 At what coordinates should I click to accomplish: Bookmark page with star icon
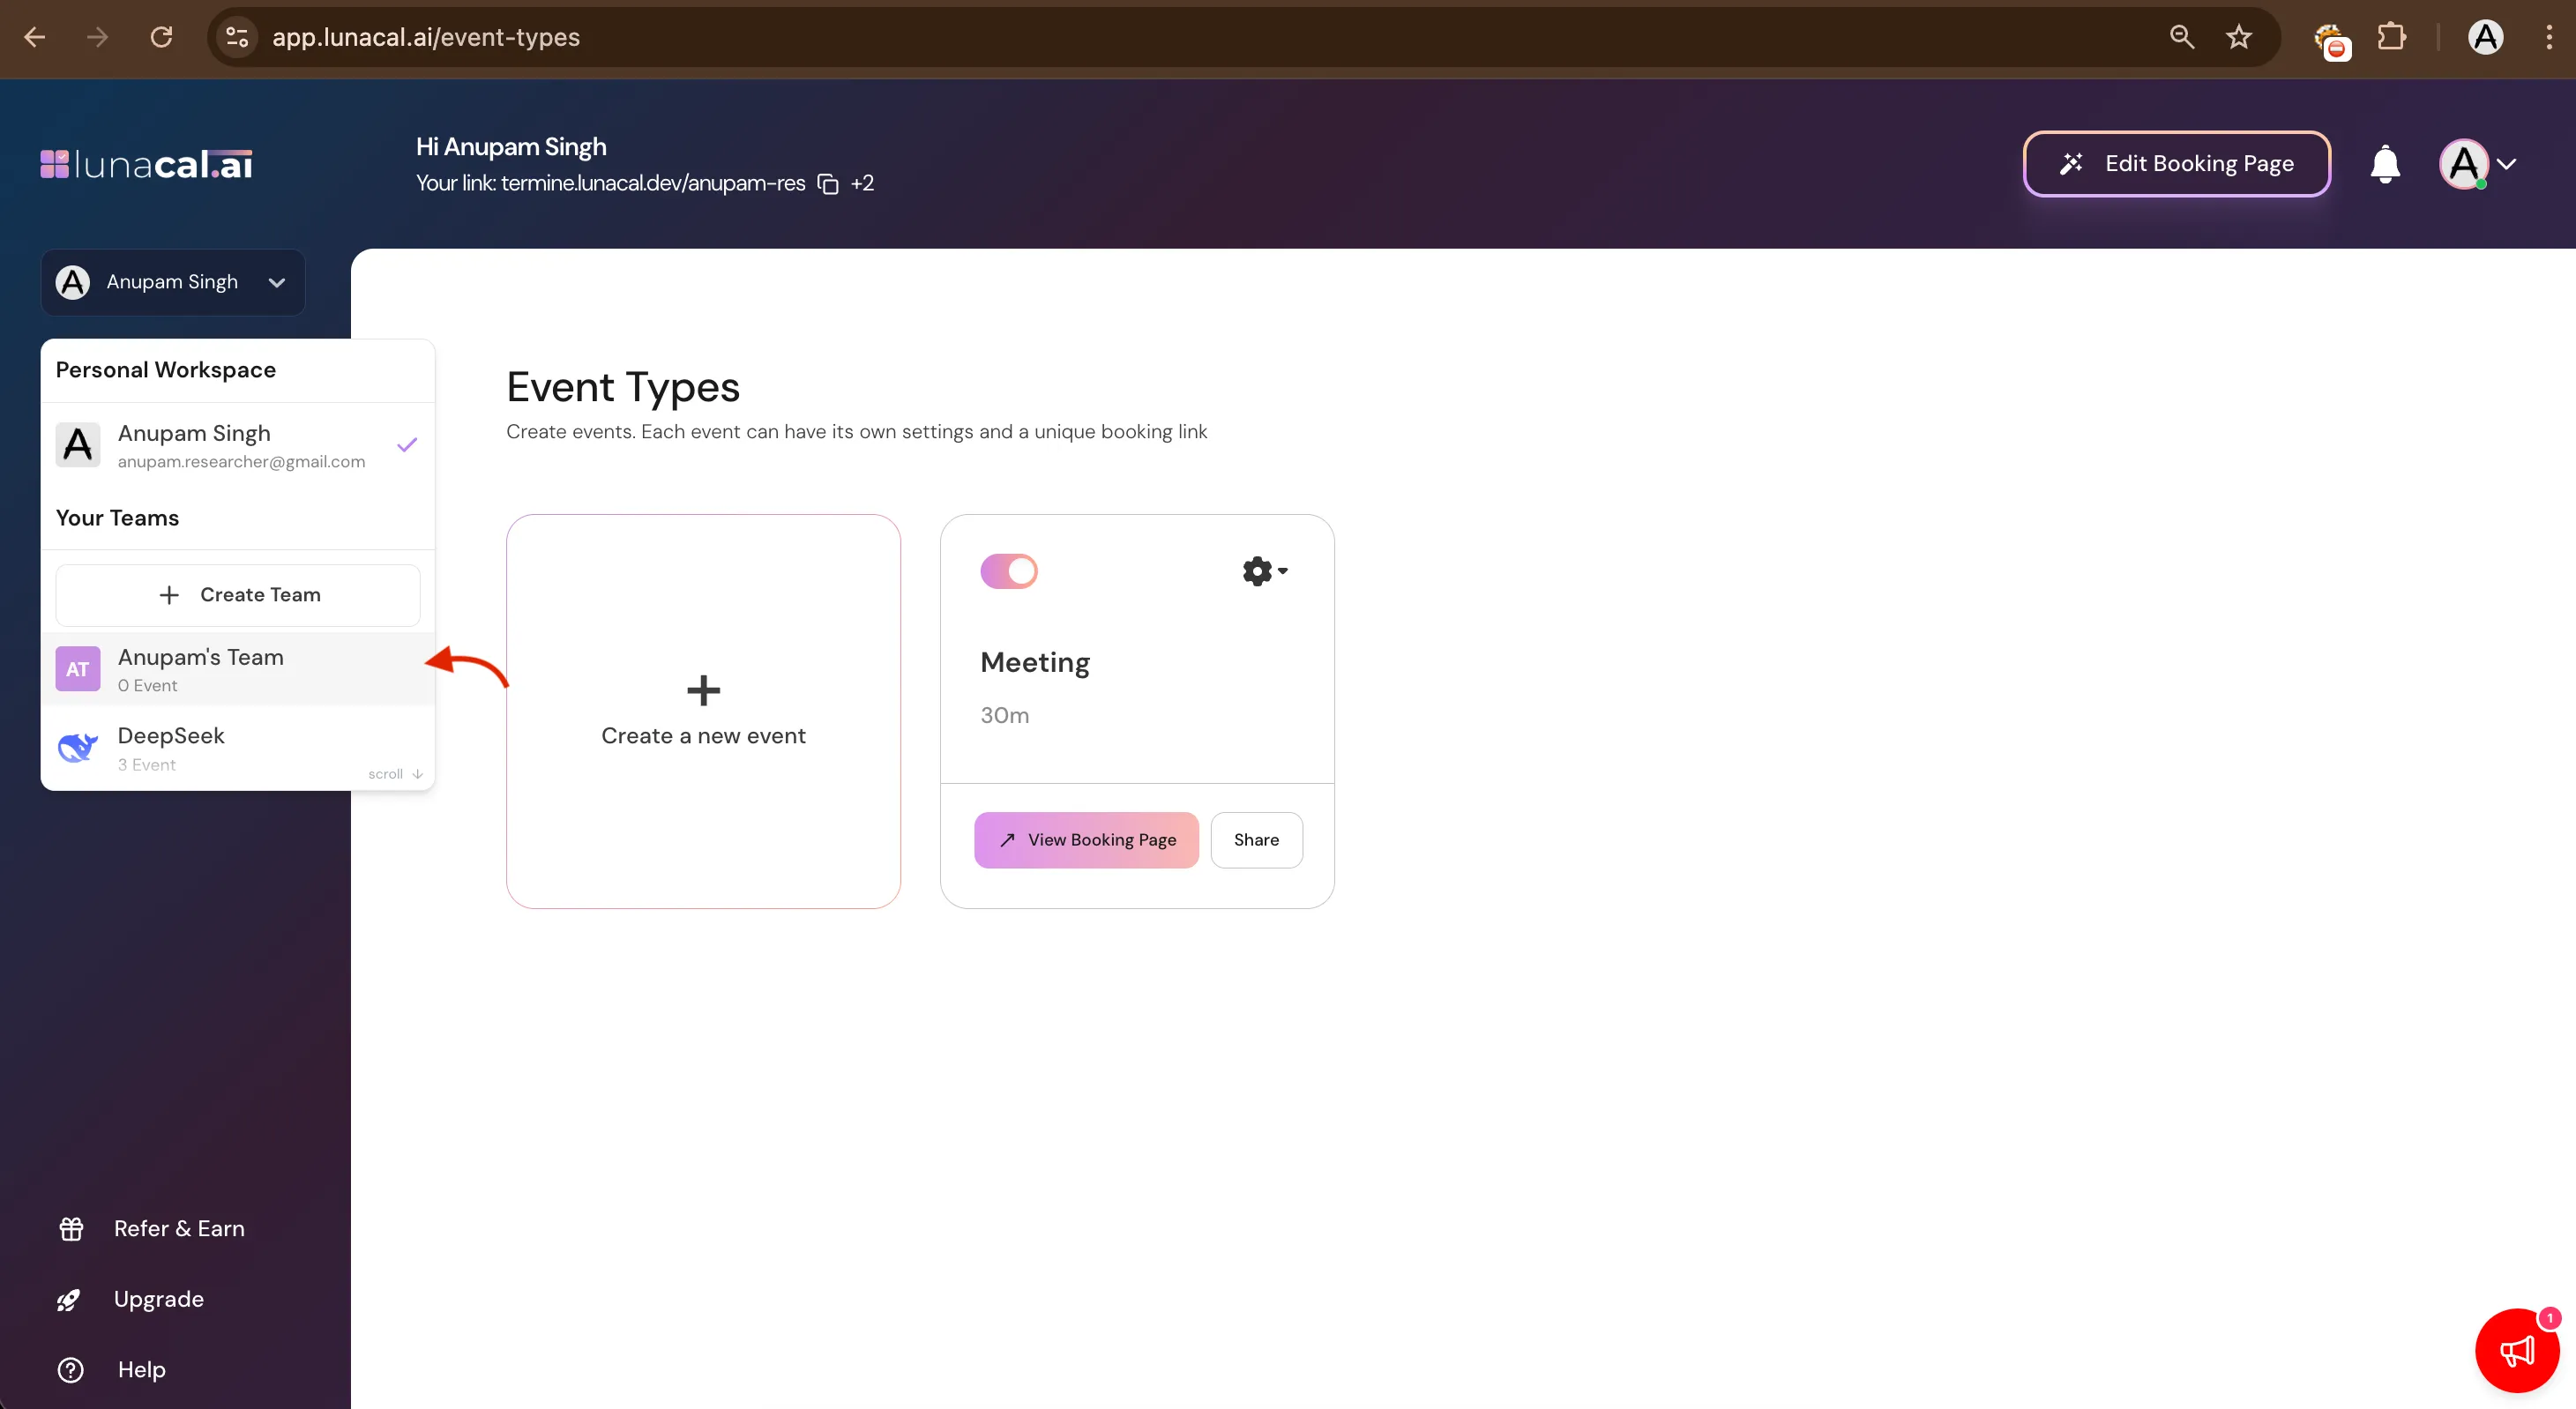[x=2239, y=37]
